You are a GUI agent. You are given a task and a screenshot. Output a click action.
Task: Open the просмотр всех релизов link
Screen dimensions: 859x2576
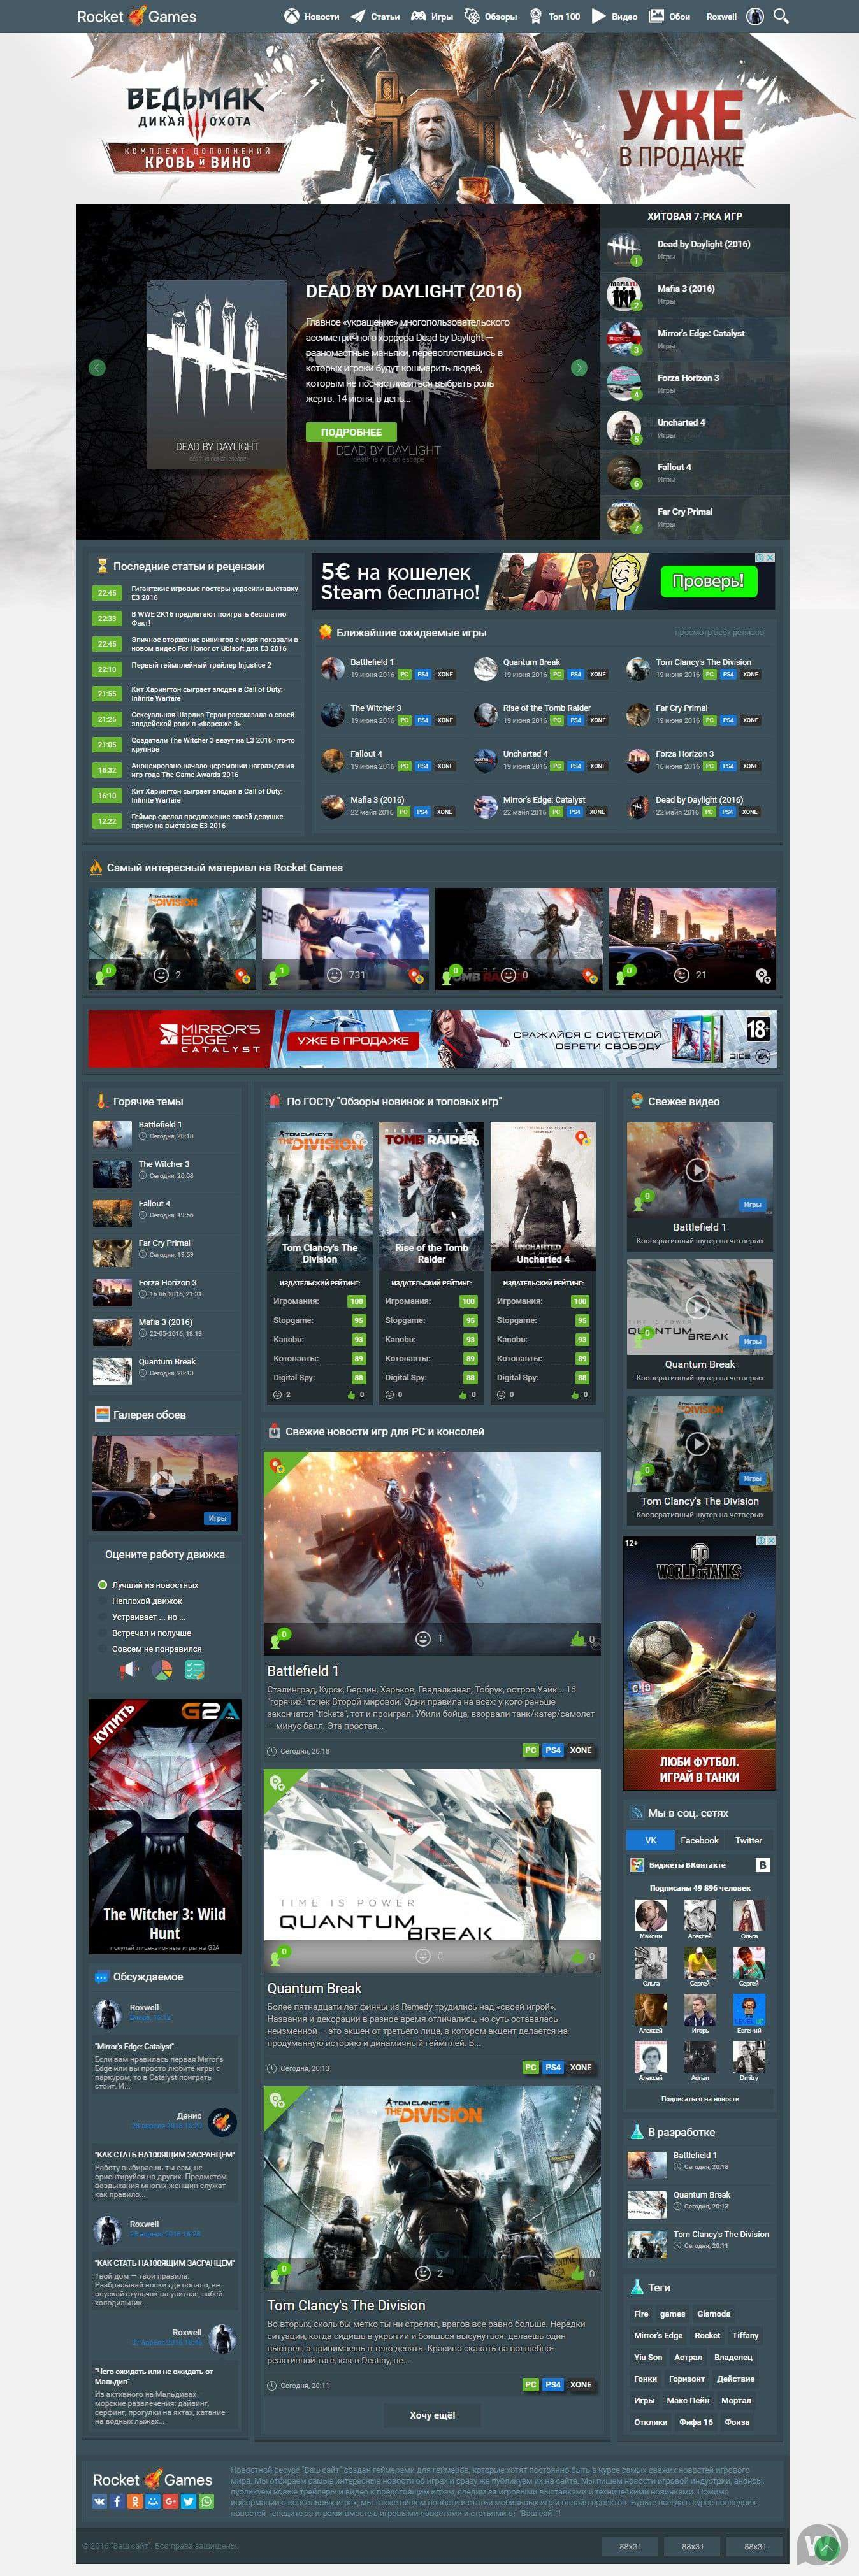pyautogui.click(x=719, y=632)
